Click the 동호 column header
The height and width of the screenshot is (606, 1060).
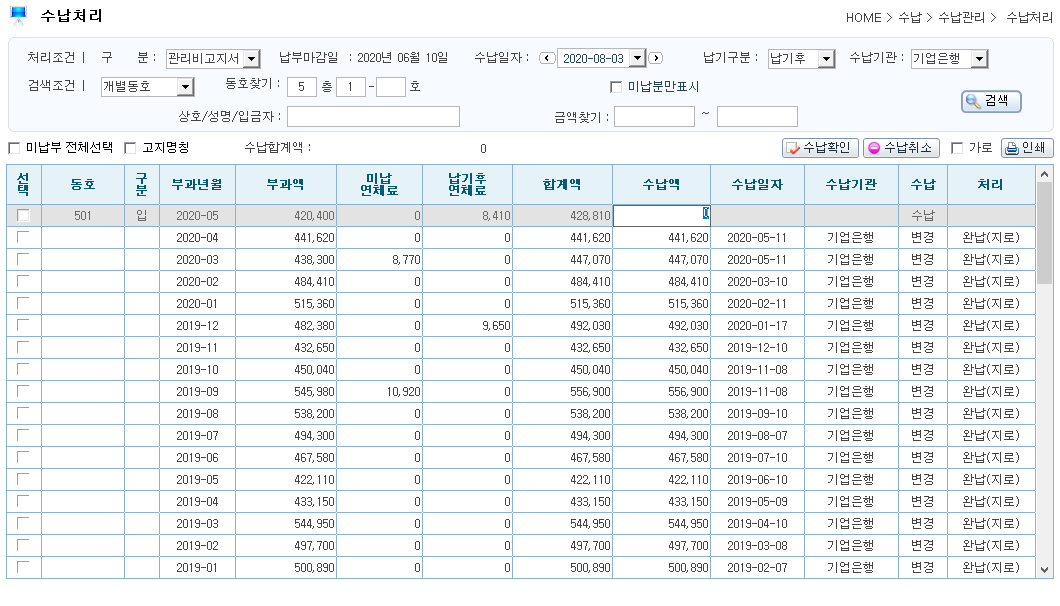(82, 184)
